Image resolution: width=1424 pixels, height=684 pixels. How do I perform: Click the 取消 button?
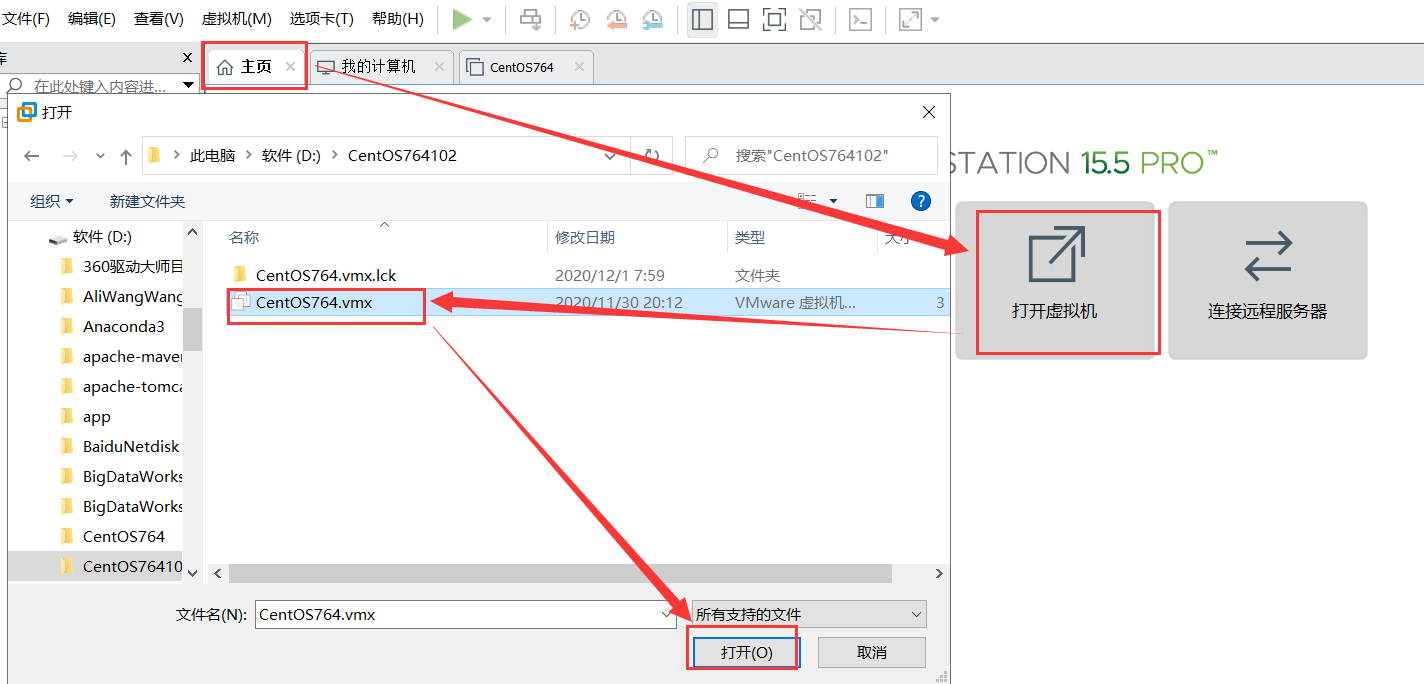click(x=872, y=652)
